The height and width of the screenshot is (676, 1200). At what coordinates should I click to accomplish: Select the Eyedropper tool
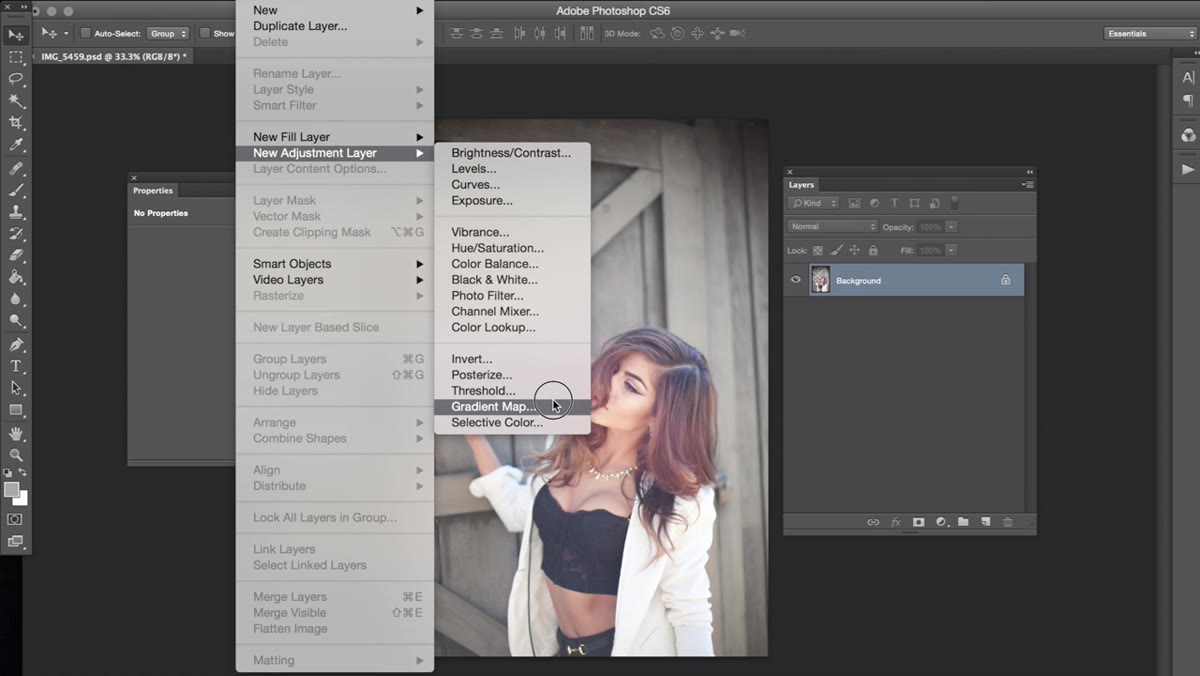click(15, 145)
